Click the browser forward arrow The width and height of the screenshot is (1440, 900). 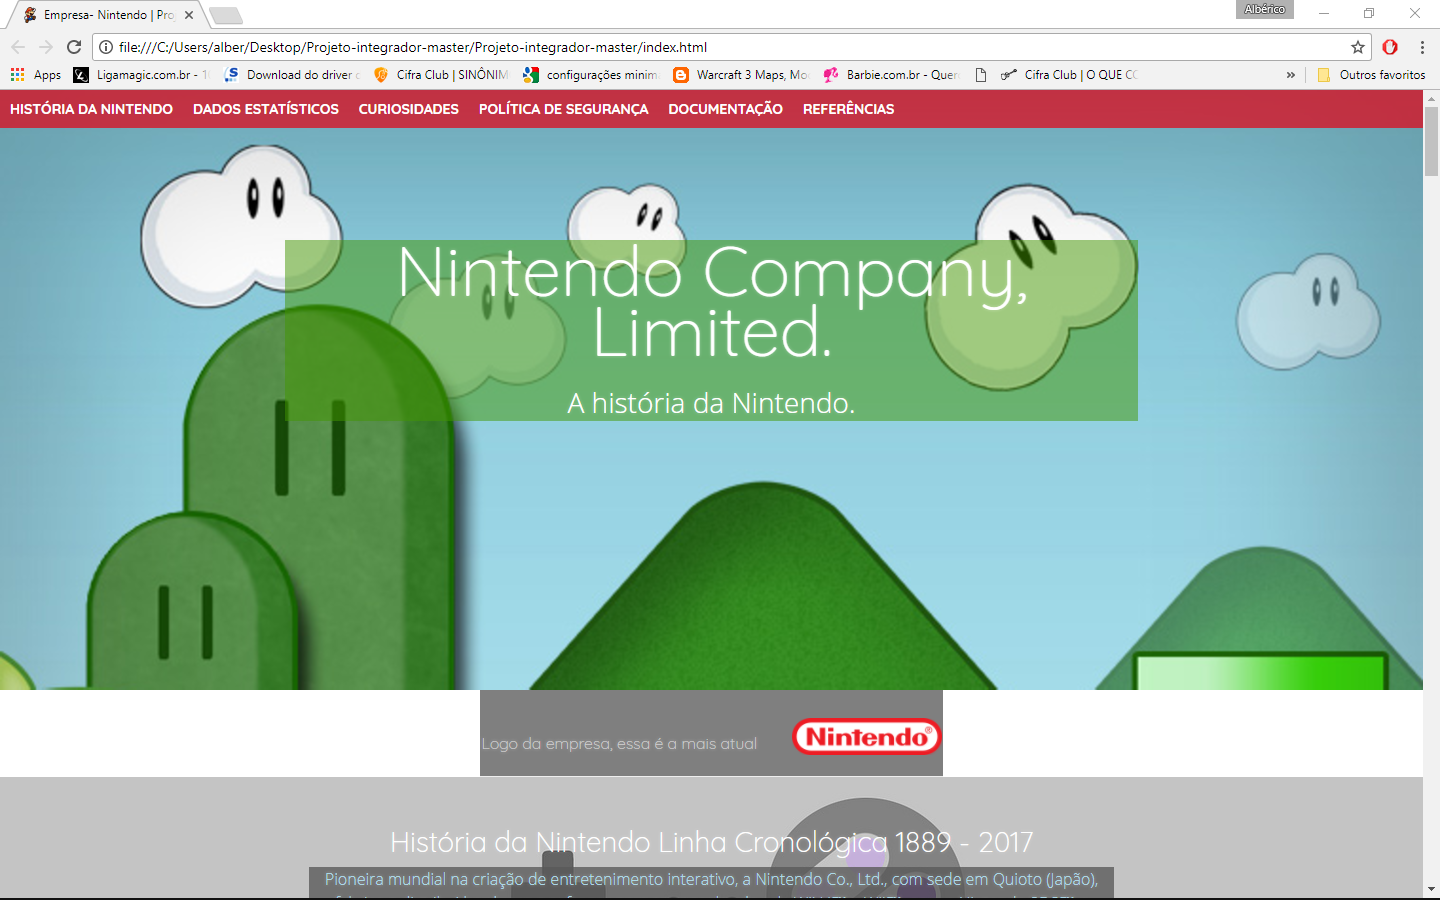point(46,47)
